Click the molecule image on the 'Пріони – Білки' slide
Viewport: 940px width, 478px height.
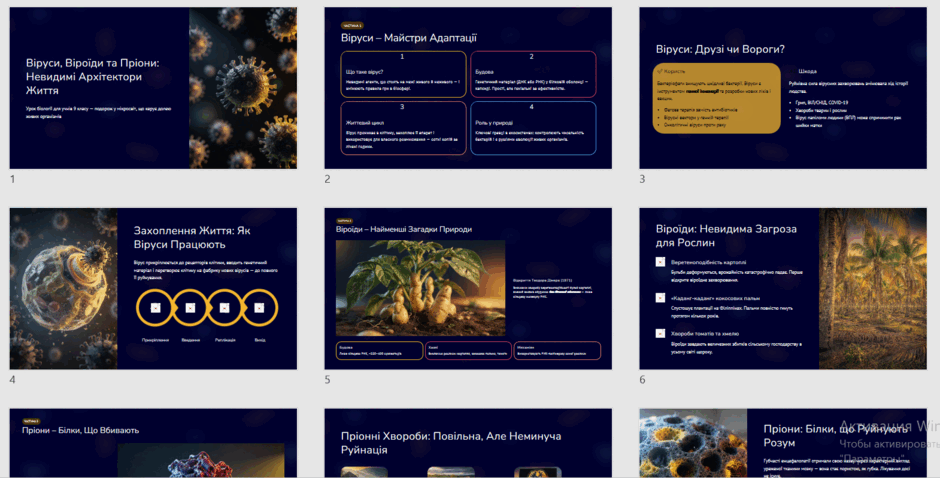(201, 461)
